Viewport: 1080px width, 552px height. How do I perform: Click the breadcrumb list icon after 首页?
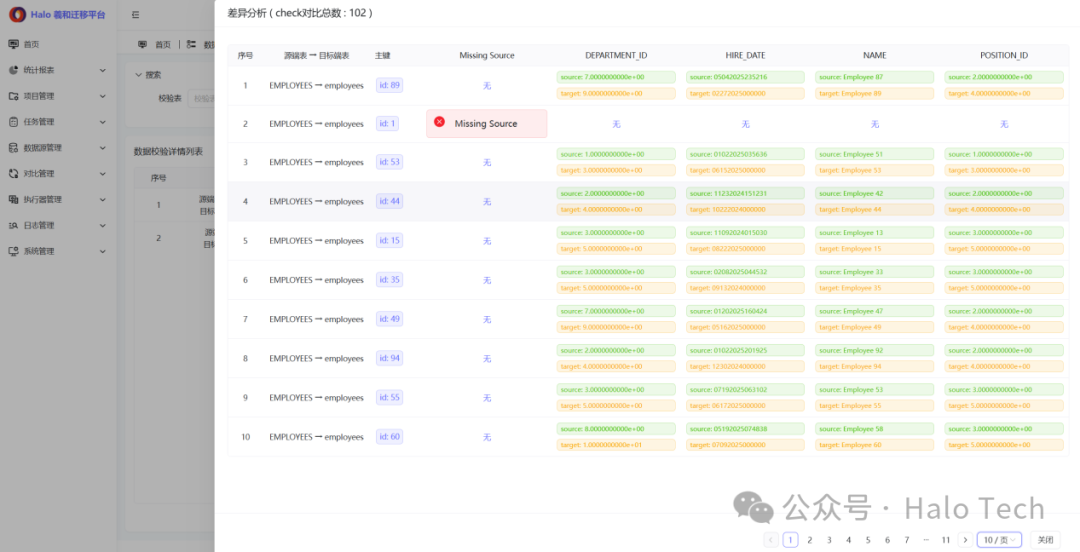point(191,44)
